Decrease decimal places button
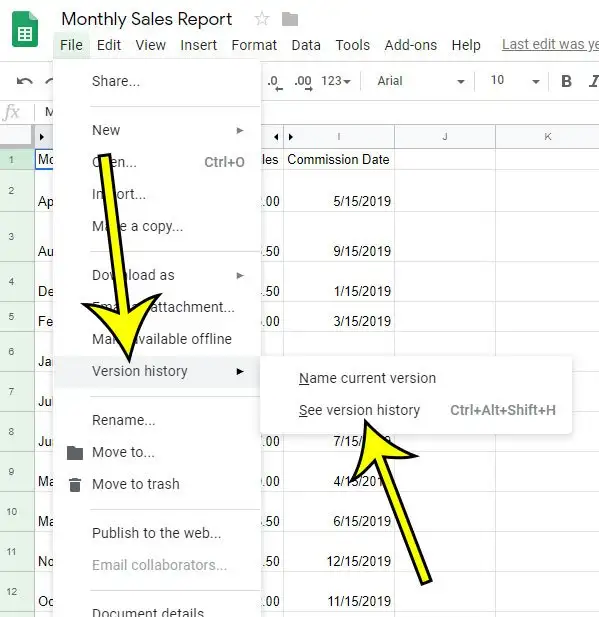 pos(274,82)
